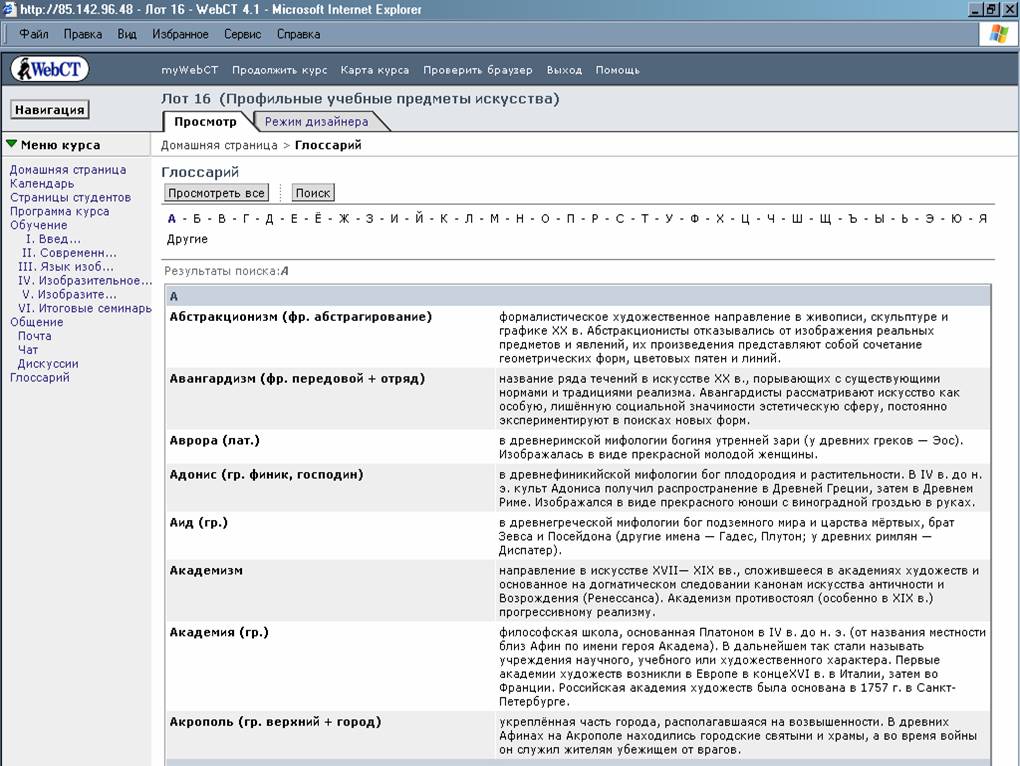Select letter А in glossary index

(x=172, y=218)
